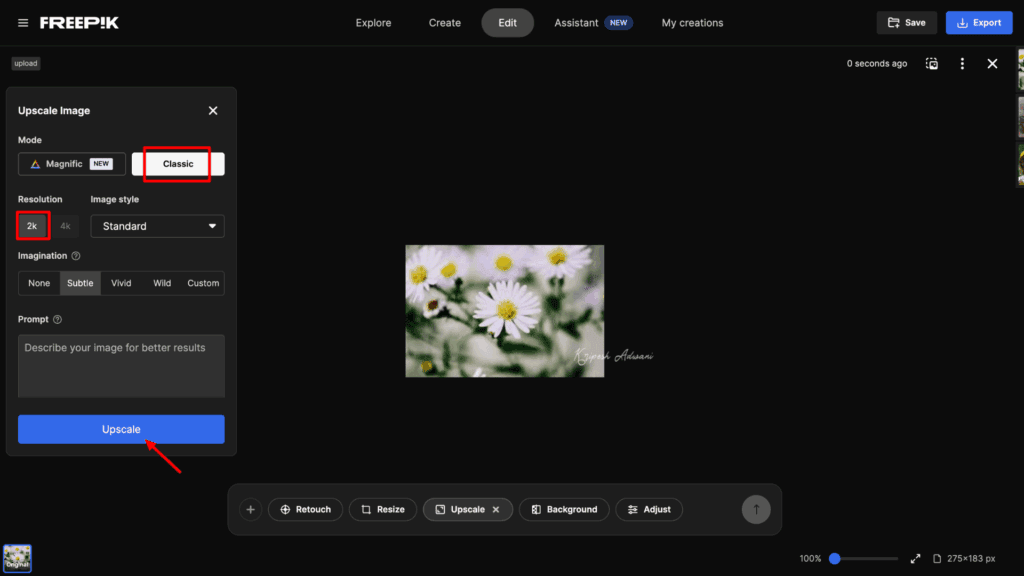Open the three-dot more options menu
Screen dimensions: 1024x576
tap(962, 64)
